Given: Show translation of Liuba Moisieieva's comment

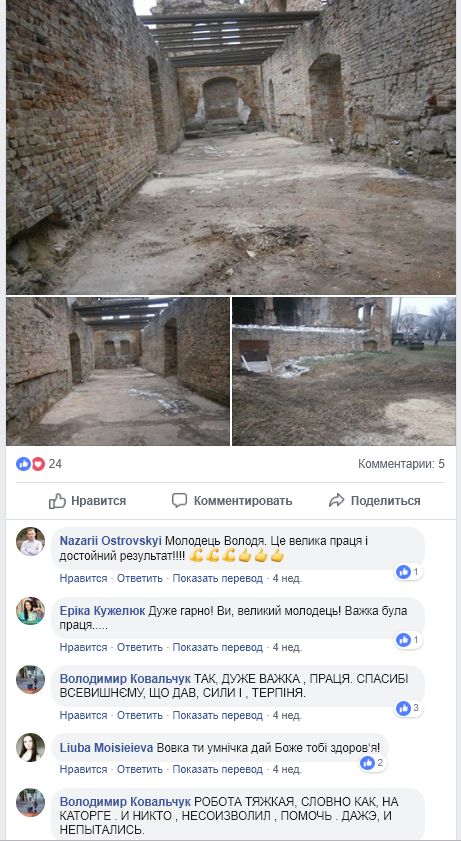Looking at the screenshot, I should [x=218, y=769].
